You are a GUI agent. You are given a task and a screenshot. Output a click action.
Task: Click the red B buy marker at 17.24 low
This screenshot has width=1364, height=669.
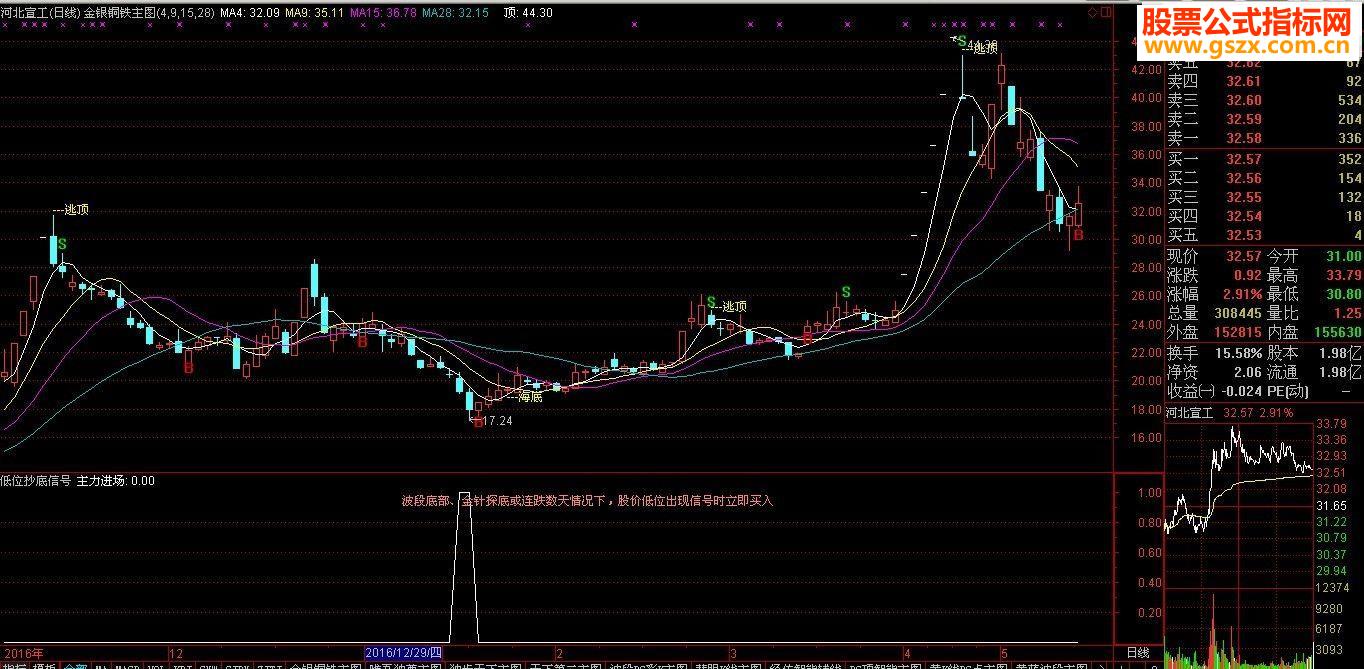click(479, 423)
